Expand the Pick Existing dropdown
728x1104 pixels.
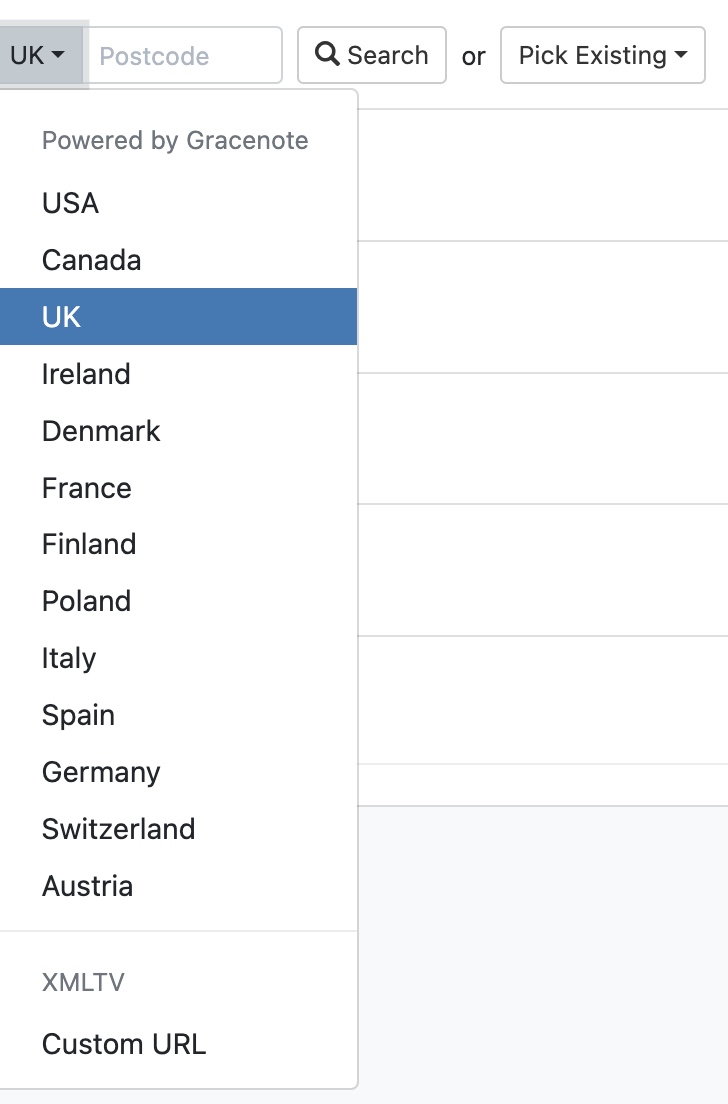click(x=602, y=55)
